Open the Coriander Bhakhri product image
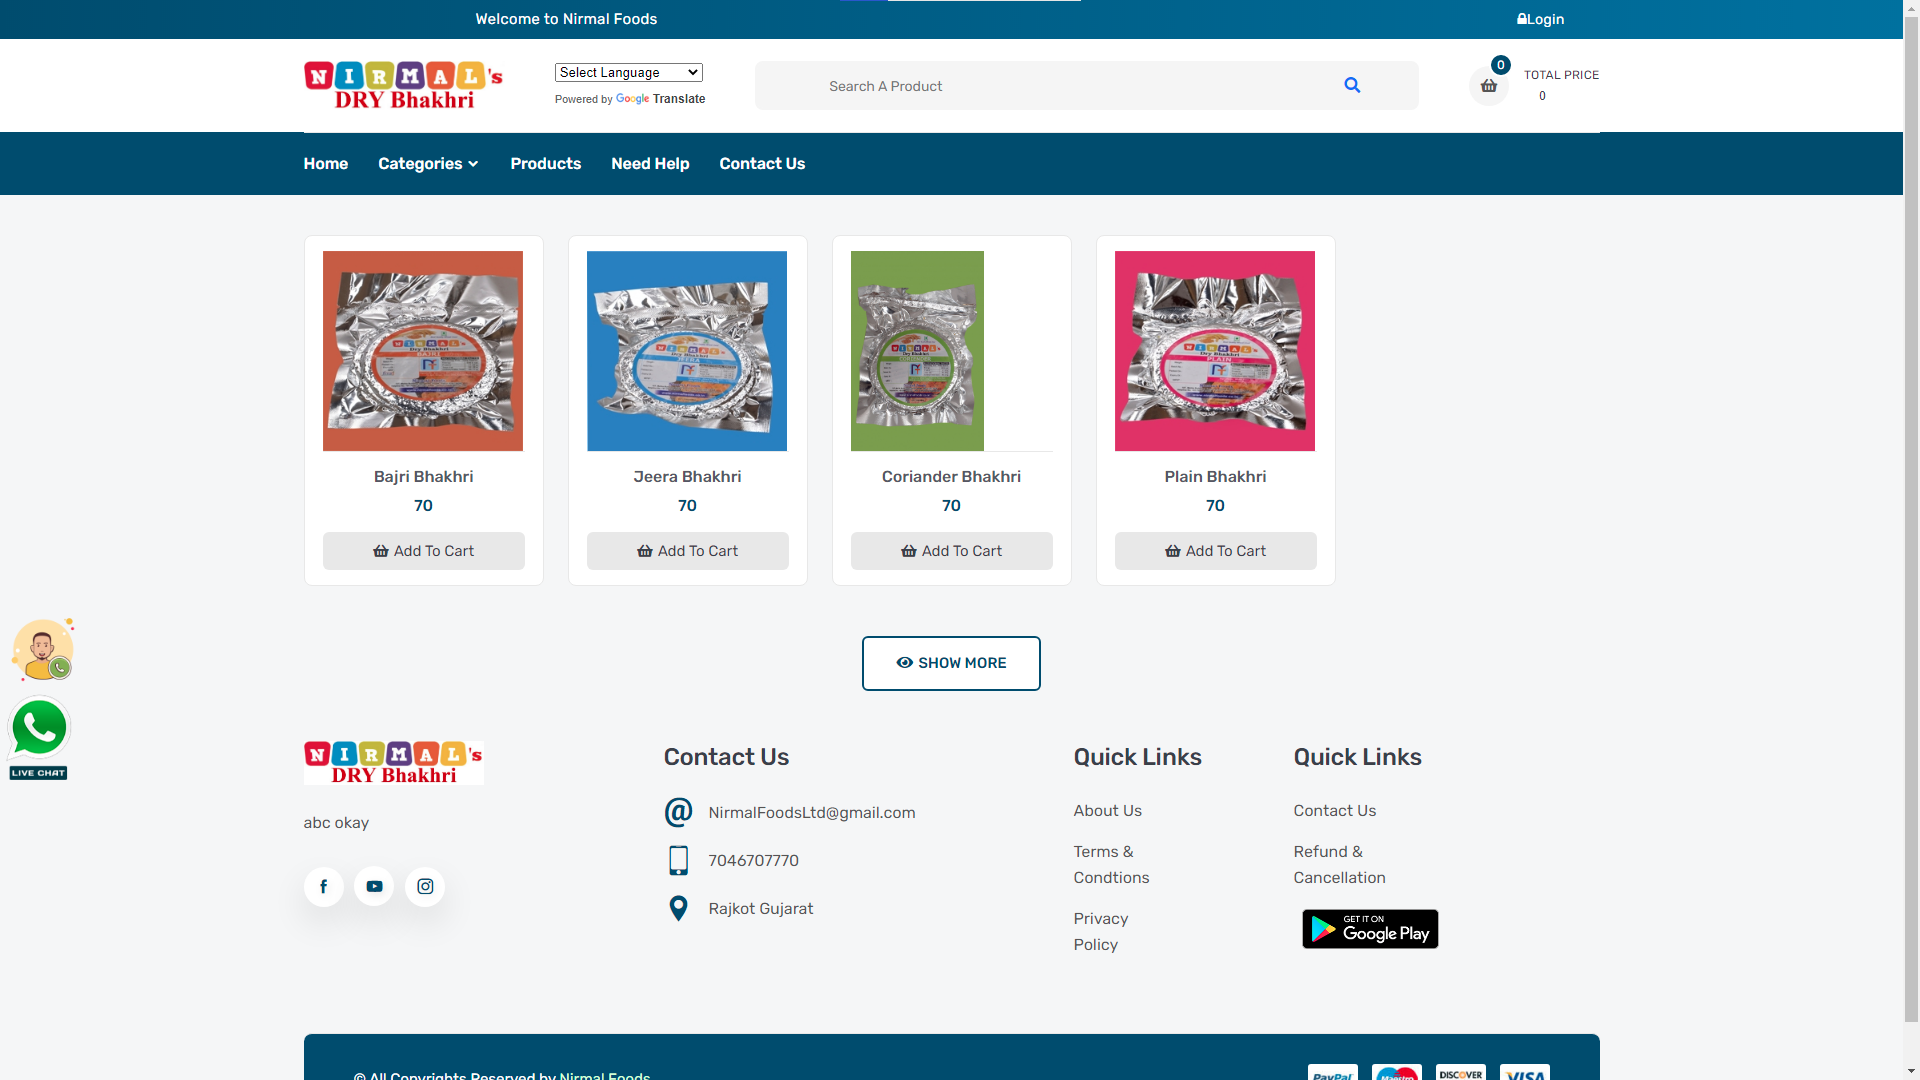The width and height of the screenshot is (1920, 1080). click(x=917, y=351)
